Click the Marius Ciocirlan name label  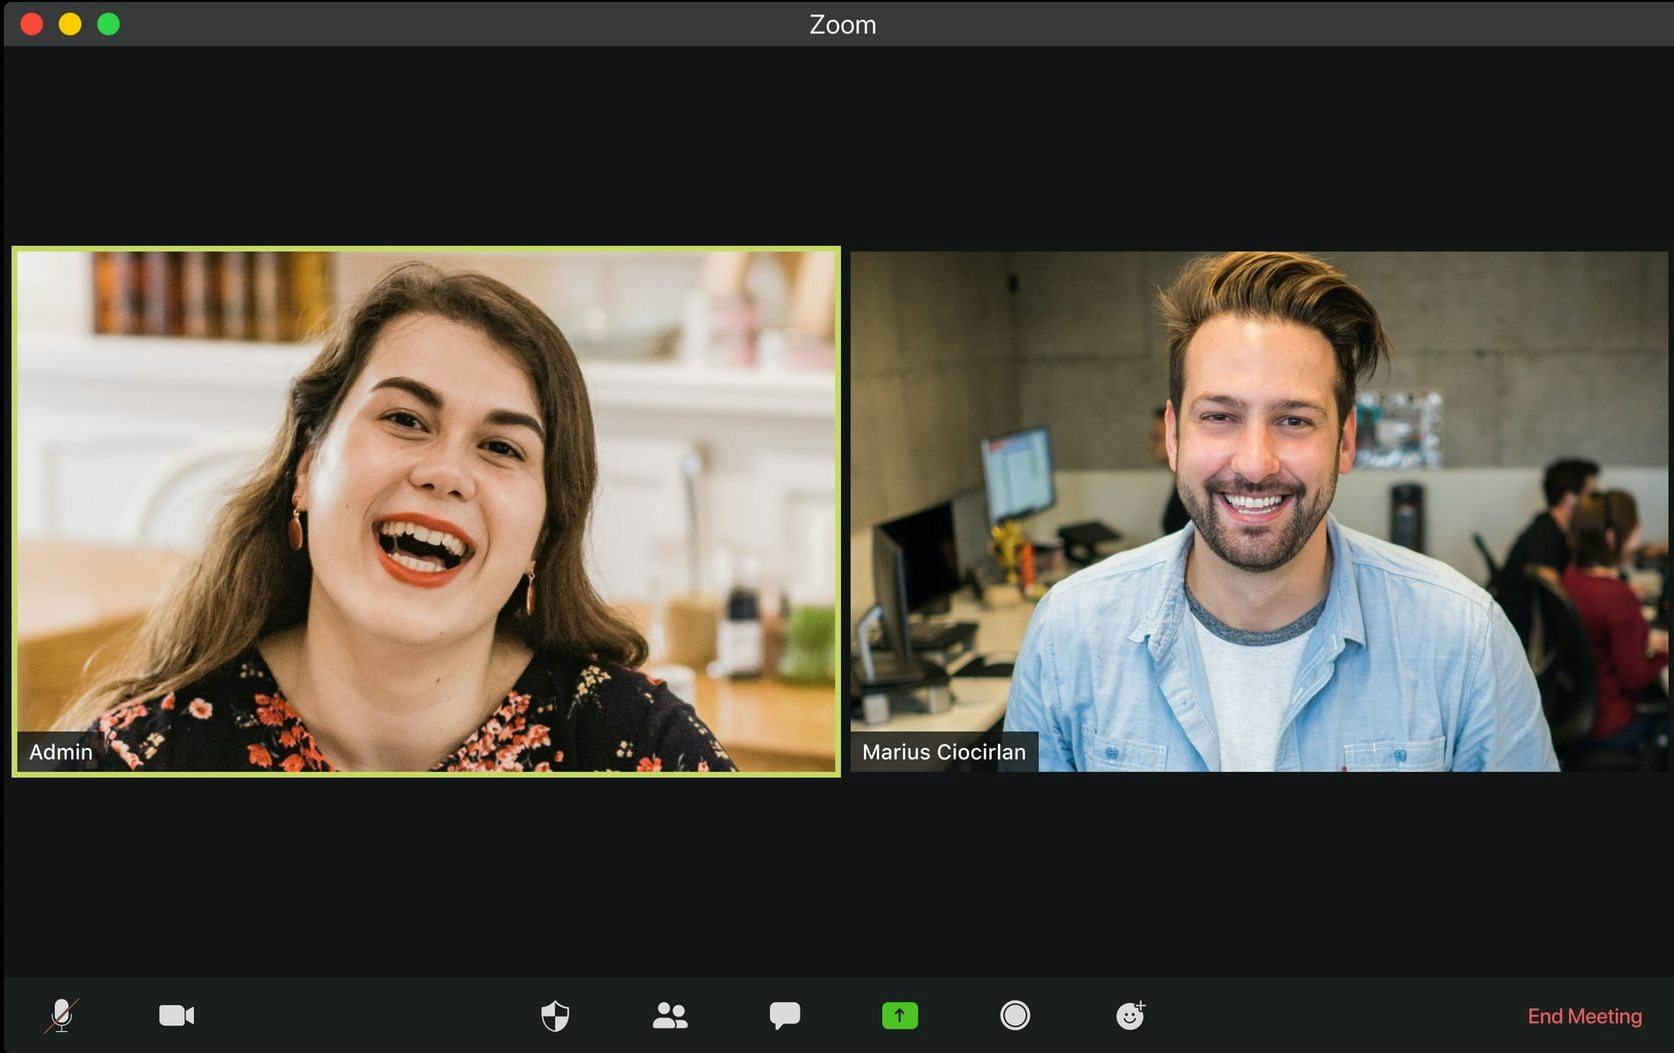[x=943, y=751]
